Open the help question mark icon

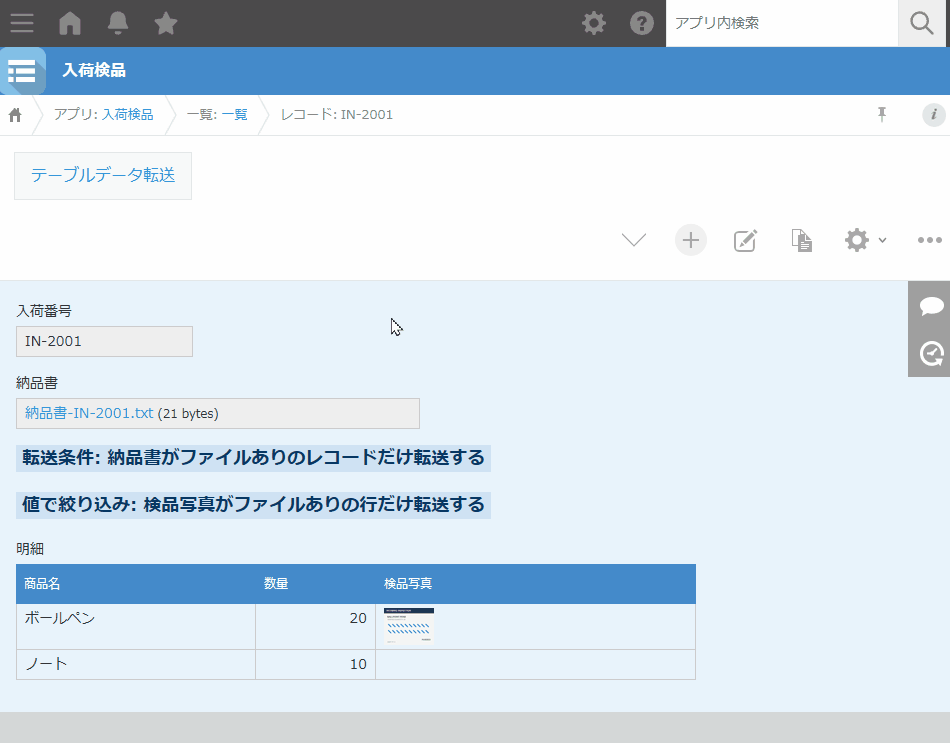pos(642,23)
